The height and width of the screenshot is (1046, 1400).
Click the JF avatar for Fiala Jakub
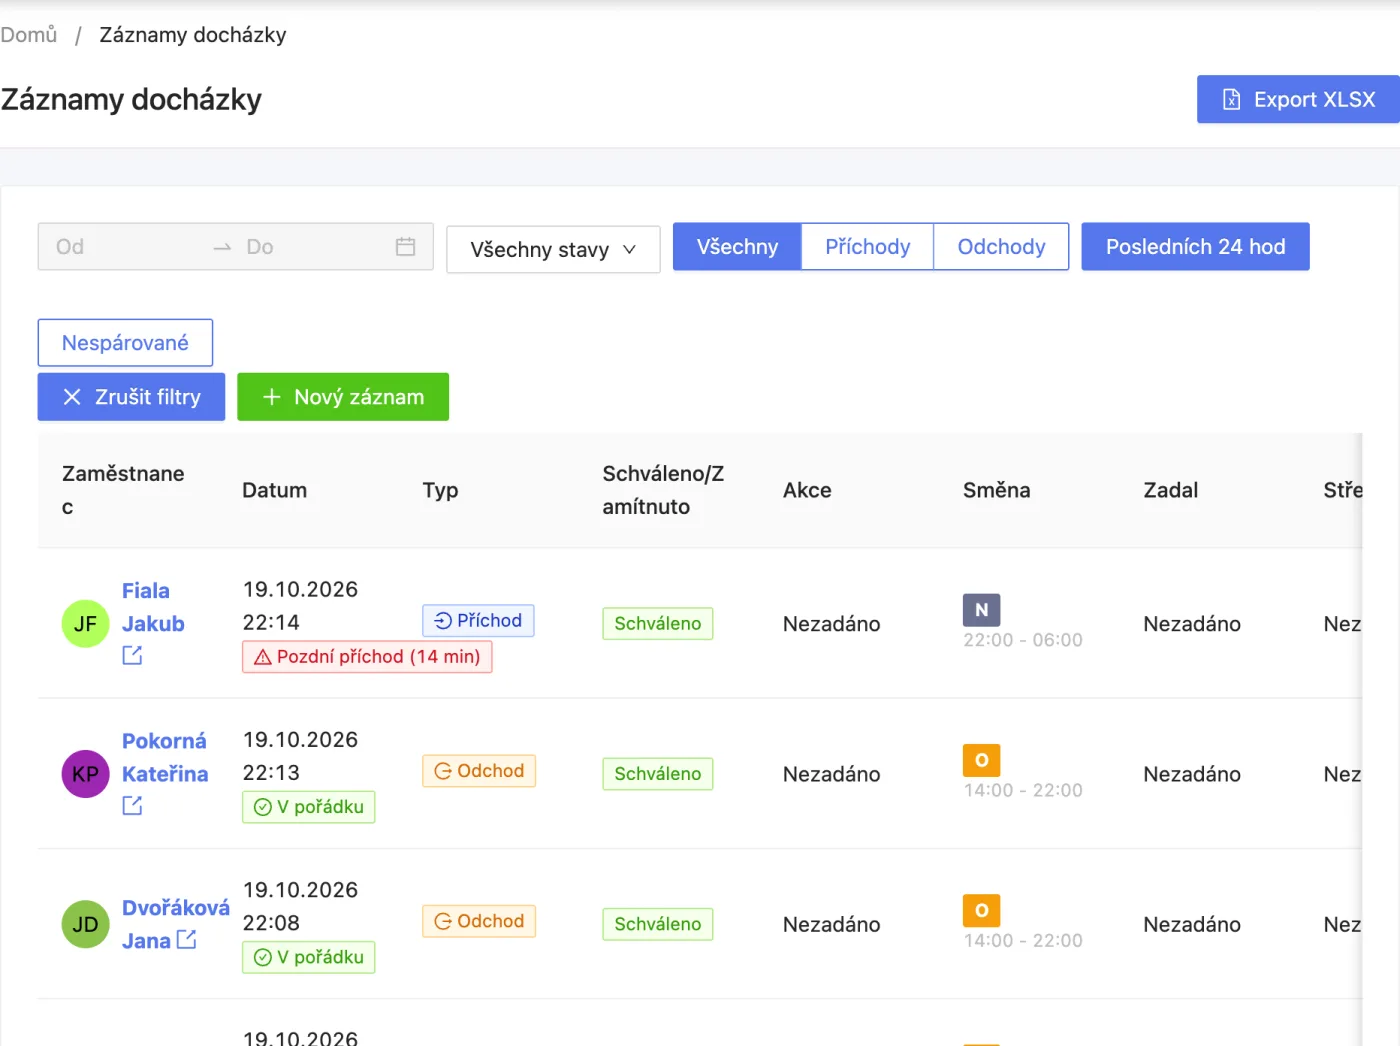[x=86, y=624]
